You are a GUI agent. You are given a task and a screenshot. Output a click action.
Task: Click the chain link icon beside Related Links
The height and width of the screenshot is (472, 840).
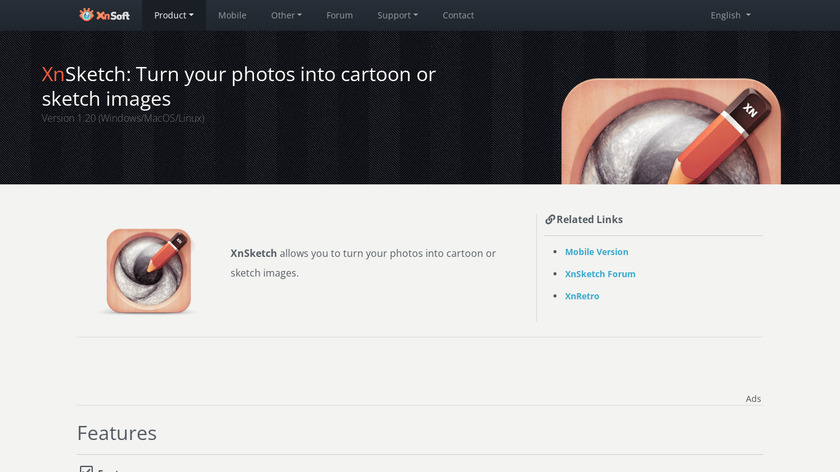[x=549, y=220]
